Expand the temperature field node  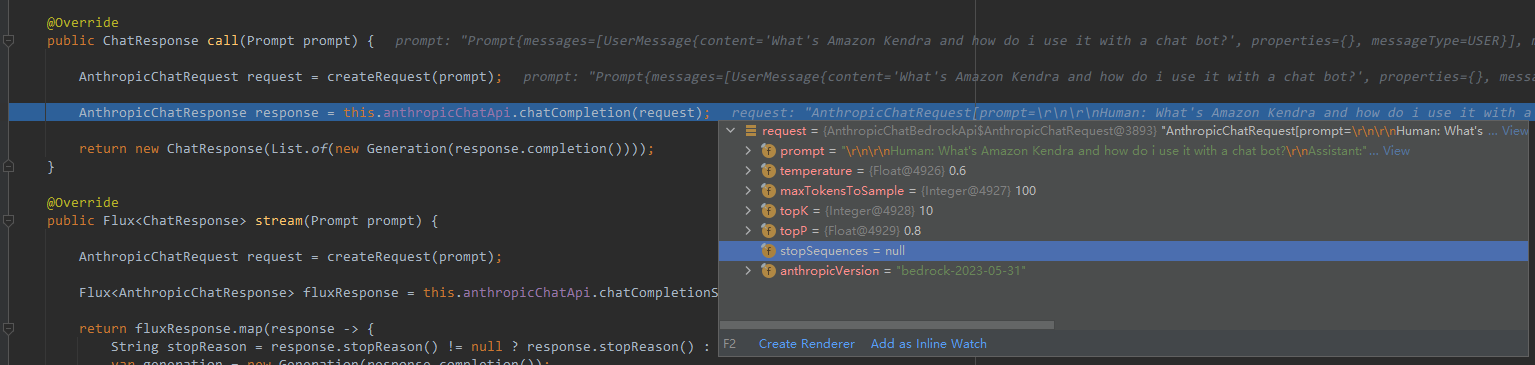(748, 171)
